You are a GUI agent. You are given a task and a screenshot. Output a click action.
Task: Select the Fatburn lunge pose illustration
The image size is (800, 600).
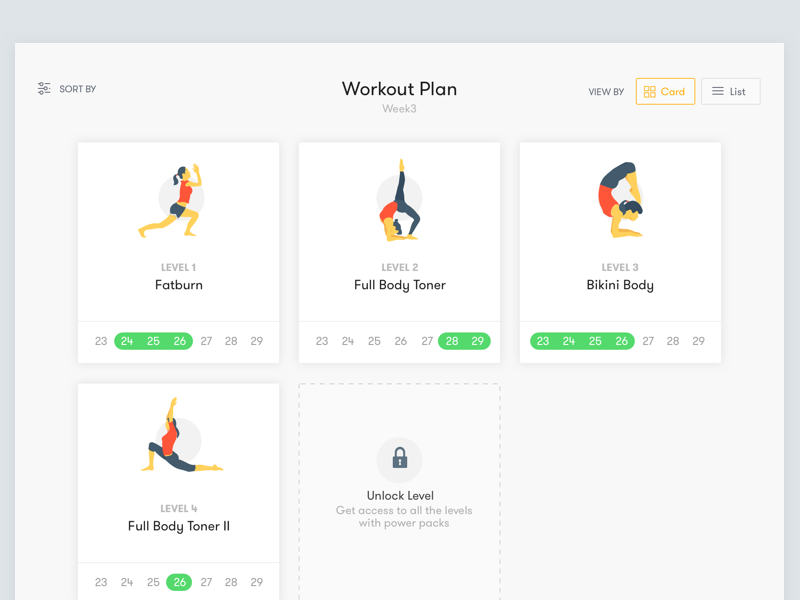(172, 201)
